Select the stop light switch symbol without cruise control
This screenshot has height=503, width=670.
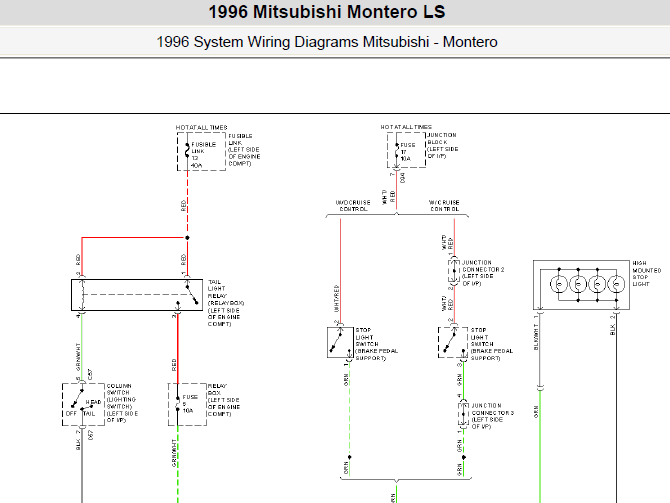click(x=341, y=343)
